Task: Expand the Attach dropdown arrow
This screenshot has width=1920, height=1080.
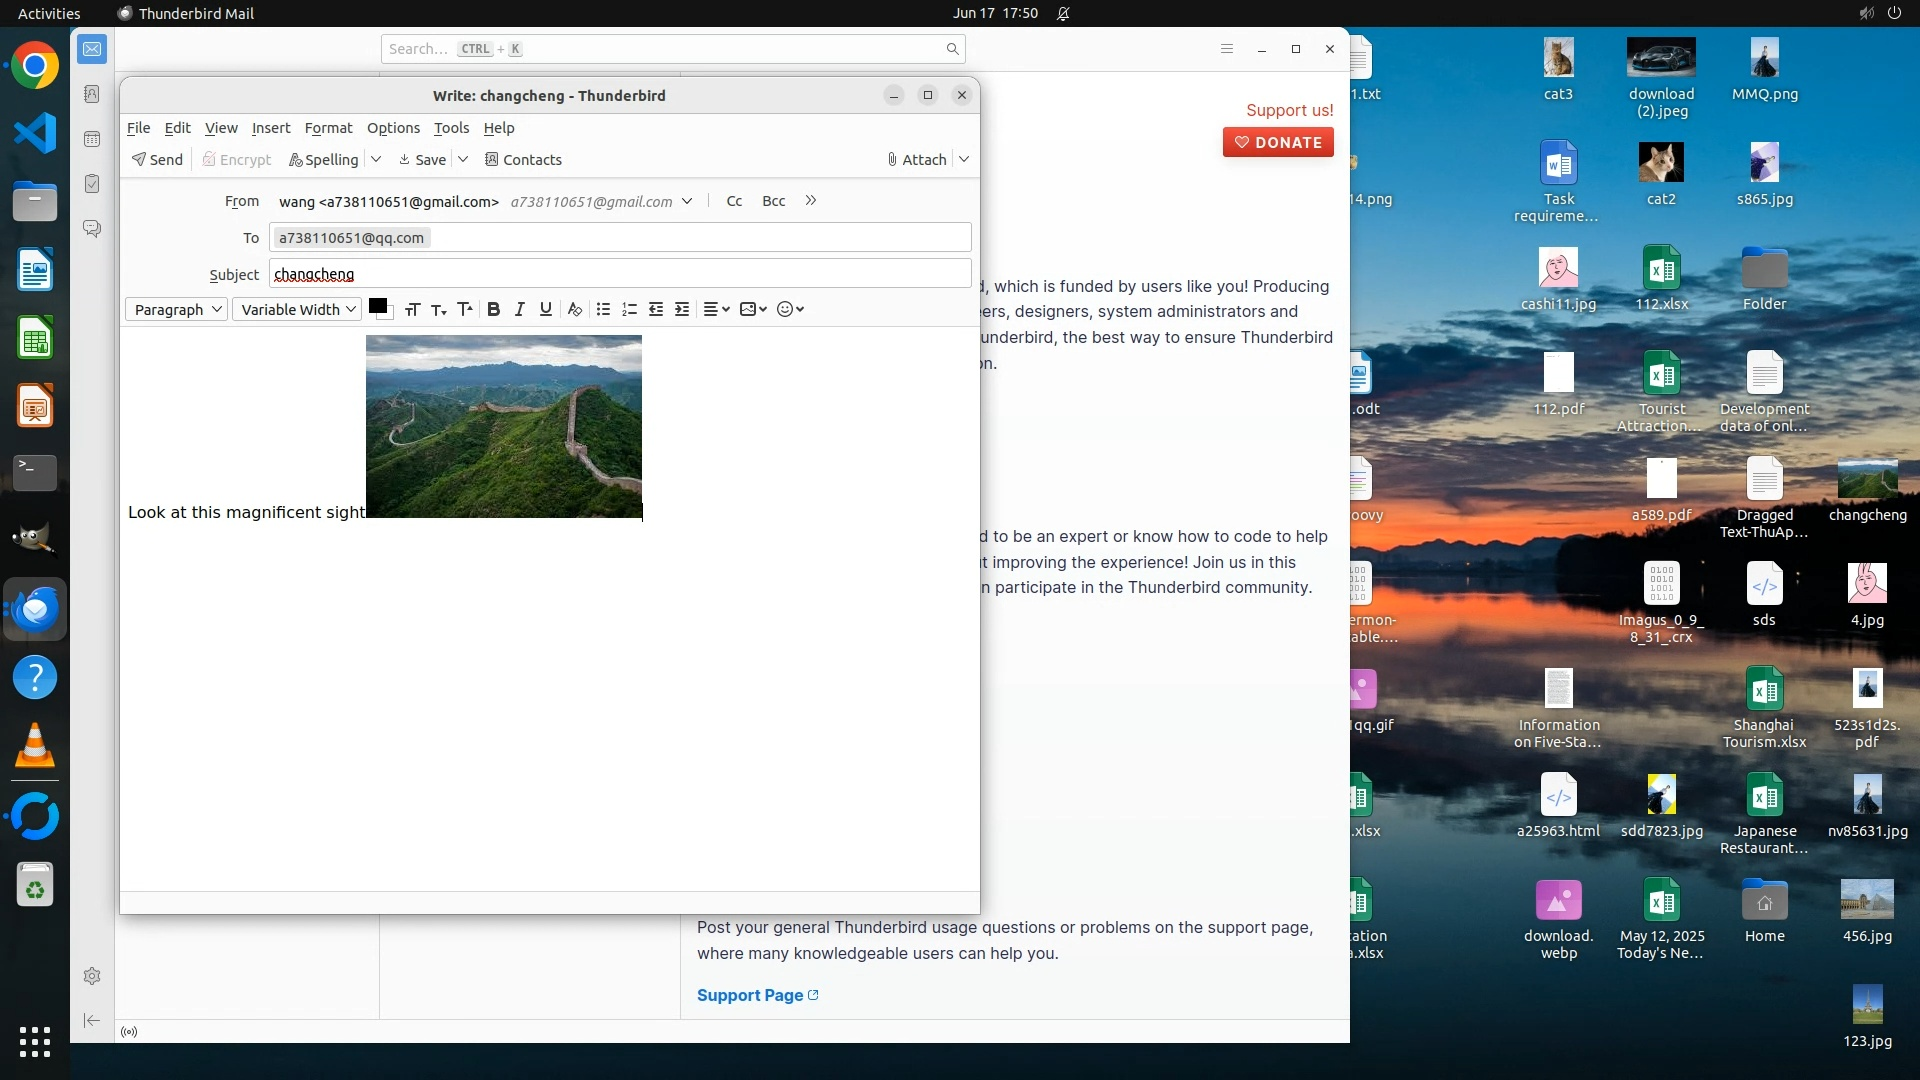Action: pos(964,160)
